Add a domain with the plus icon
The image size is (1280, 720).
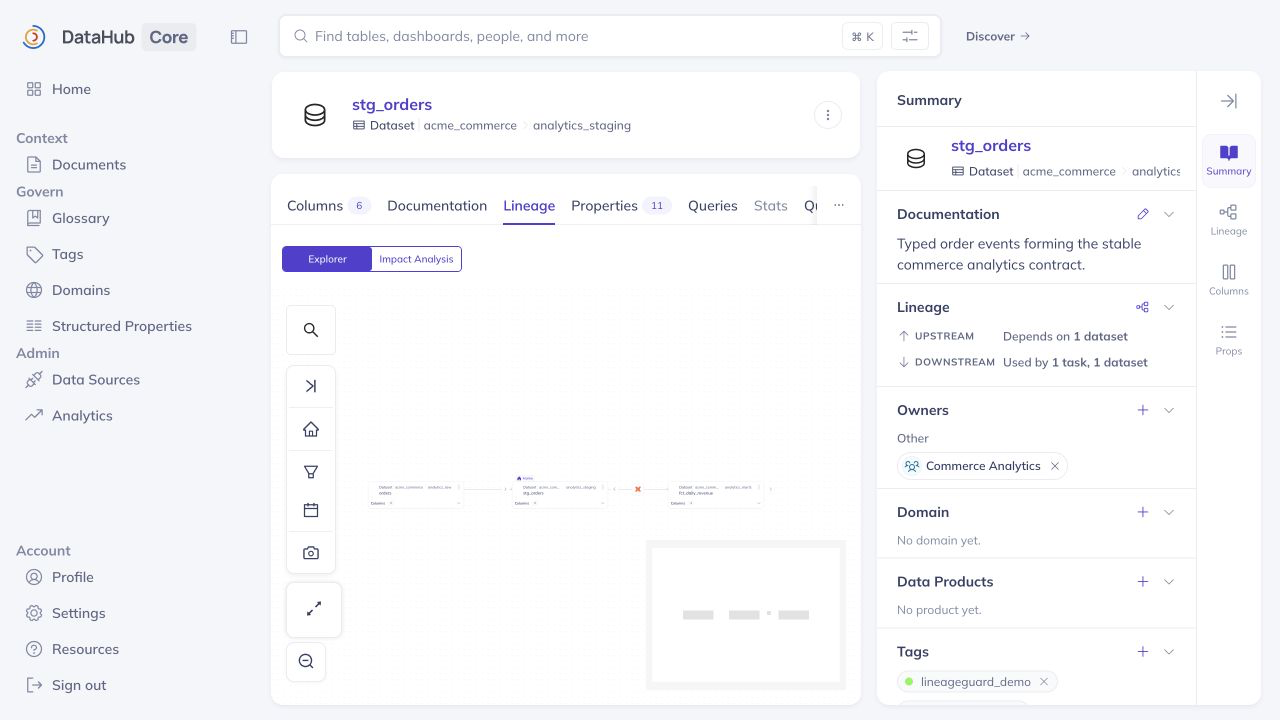[x=1143, y=512]
